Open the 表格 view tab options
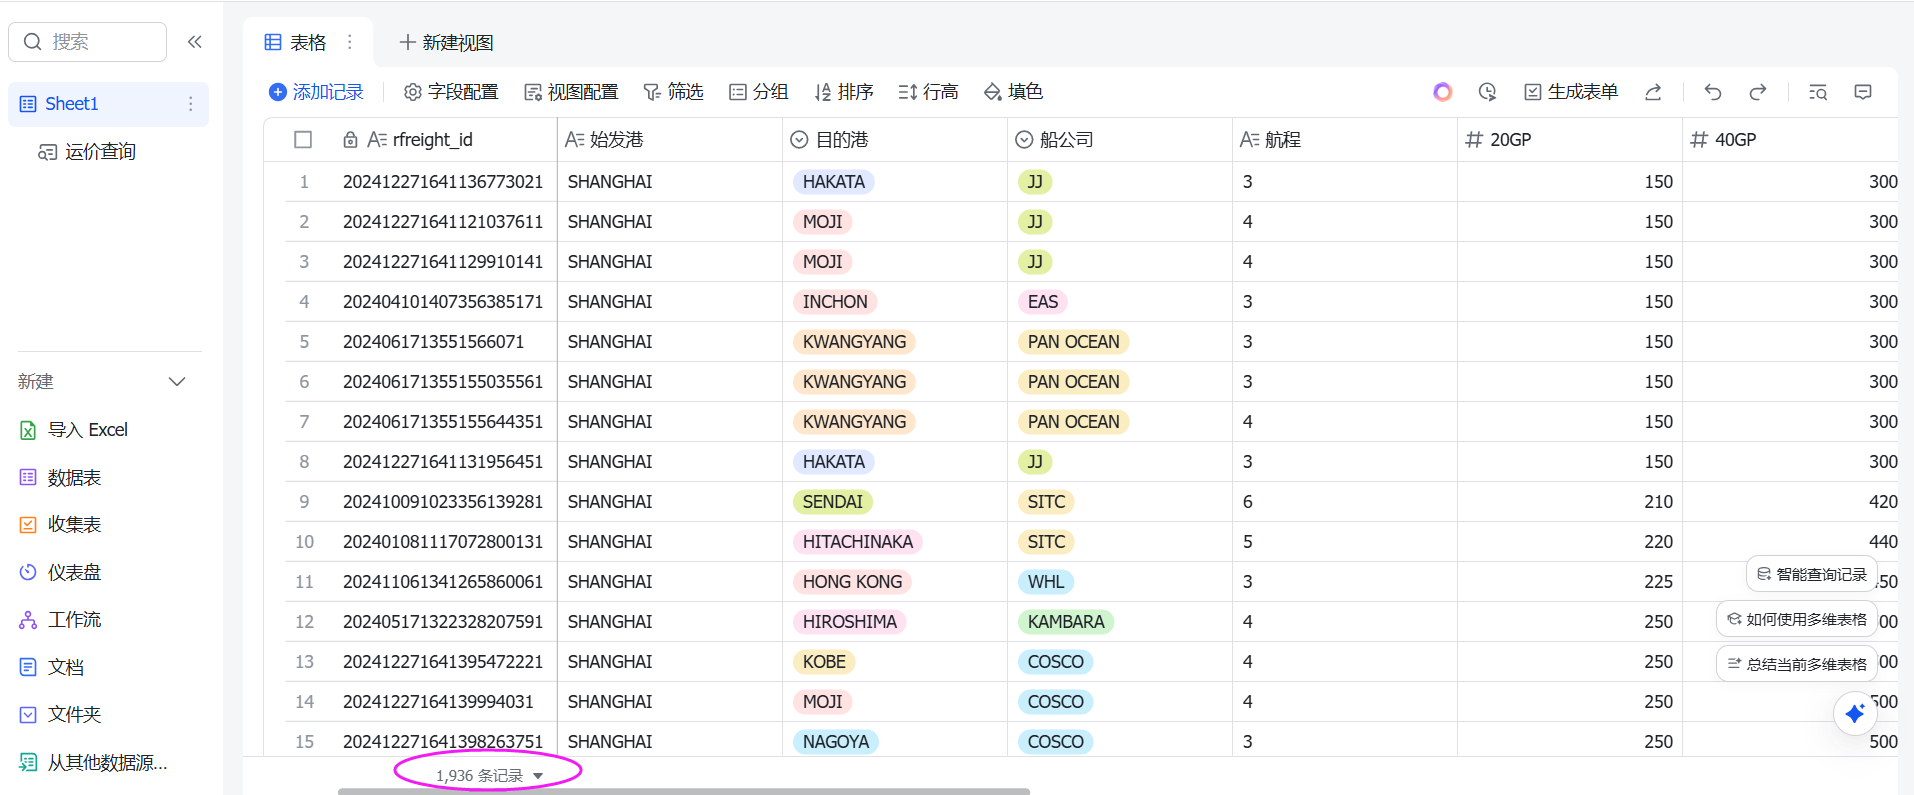Viewport: 1914px width, 795px height. point(349,42)
